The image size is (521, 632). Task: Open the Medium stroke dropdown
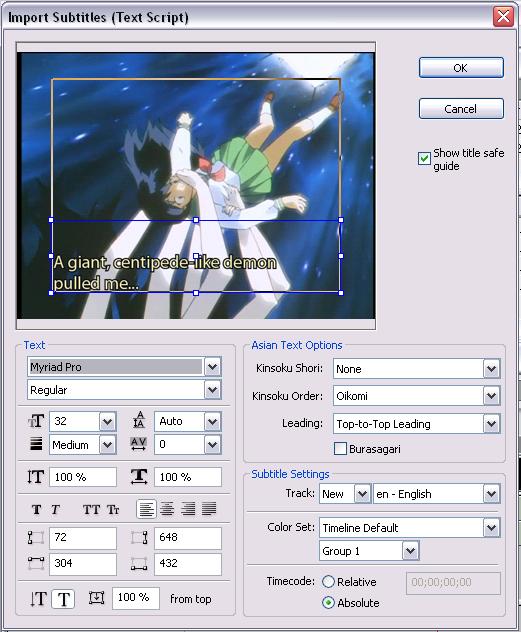tap(107, 445)
